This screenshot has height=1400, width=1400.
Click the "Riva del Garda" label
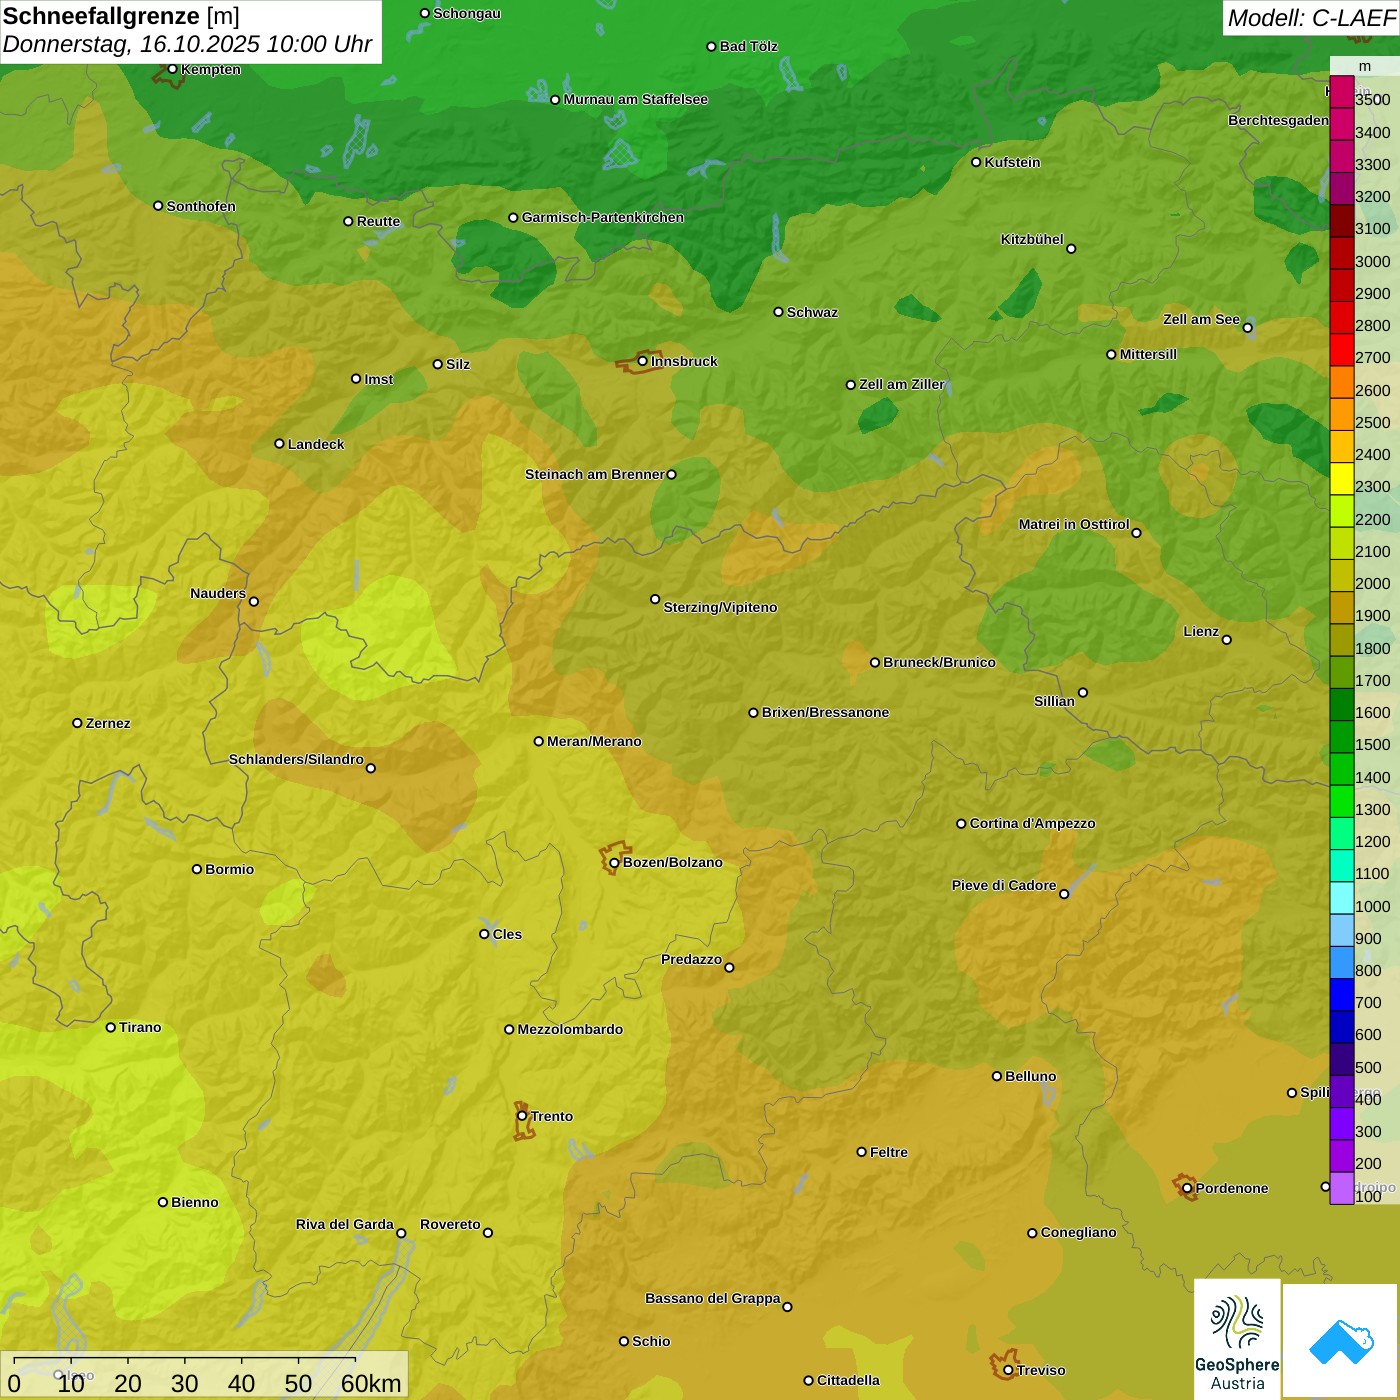tap(345, 1224)
